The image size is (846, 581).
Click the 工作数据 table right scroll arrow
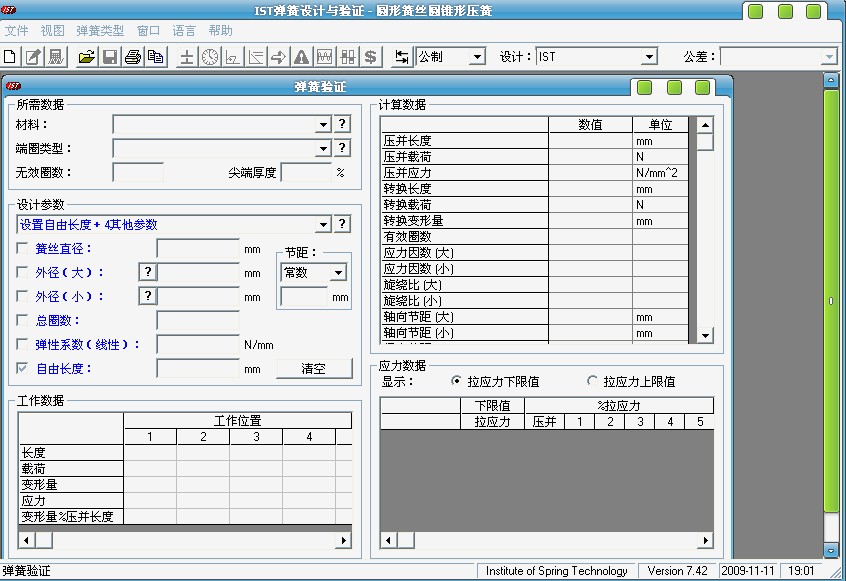click(343, 540)
